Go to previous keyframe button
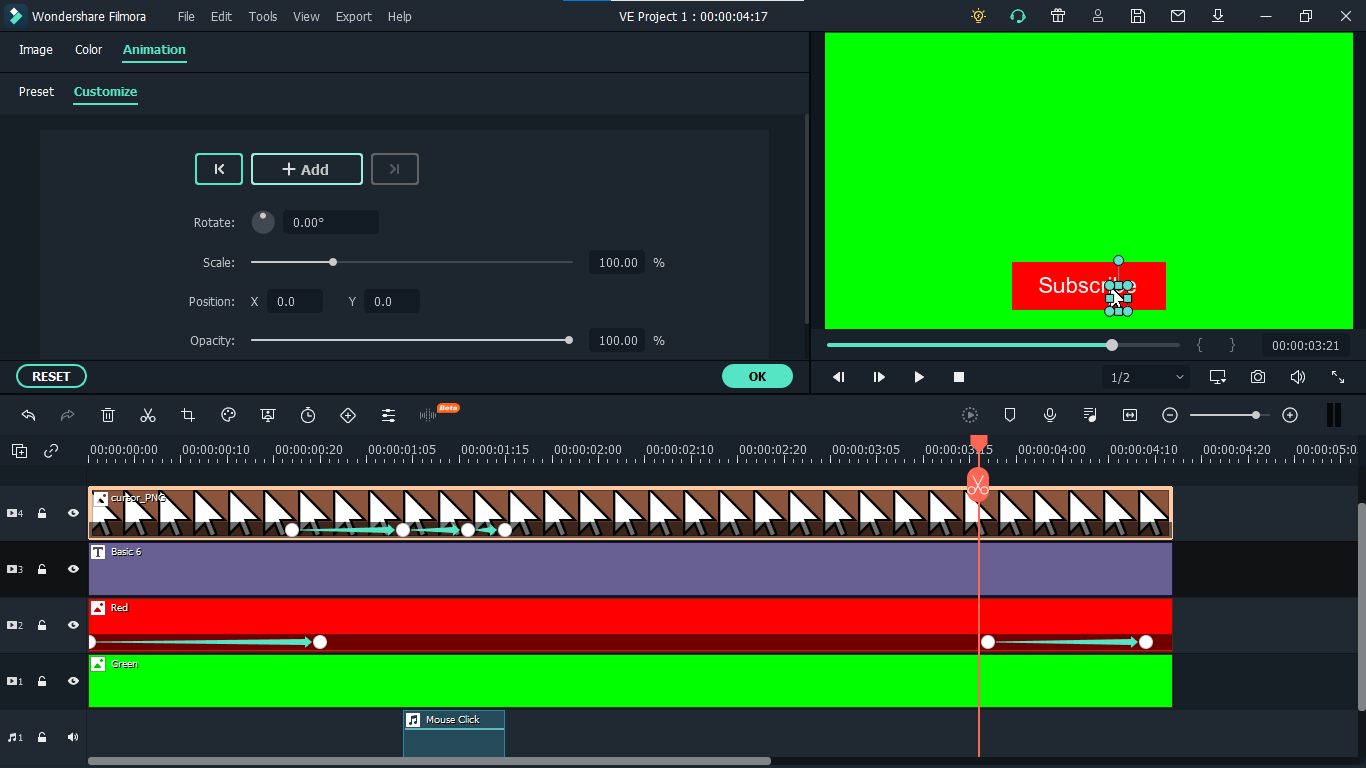 [219, 169]
